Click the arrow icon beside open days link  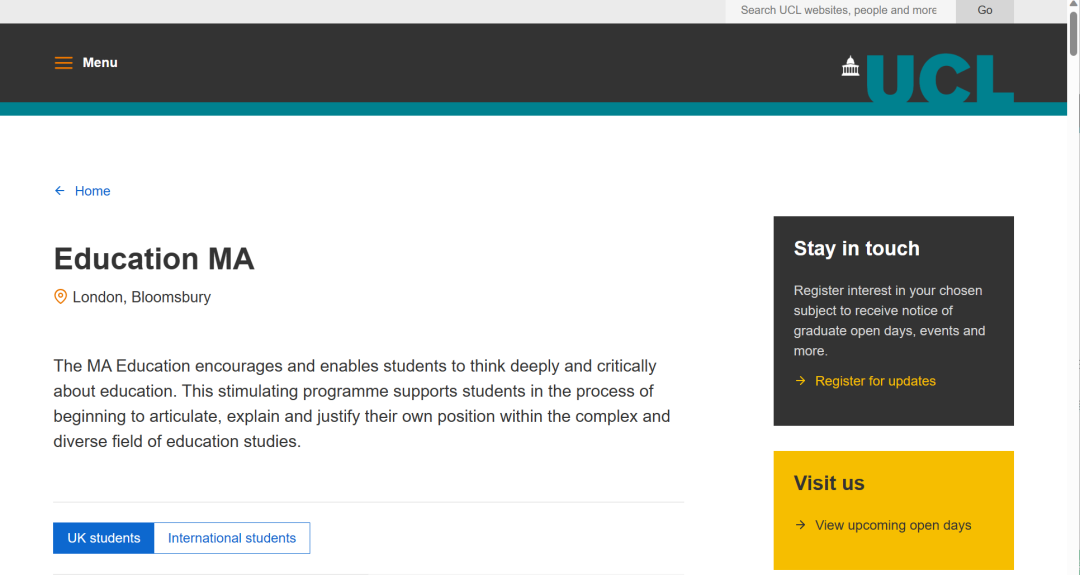(x=800, y=525)
